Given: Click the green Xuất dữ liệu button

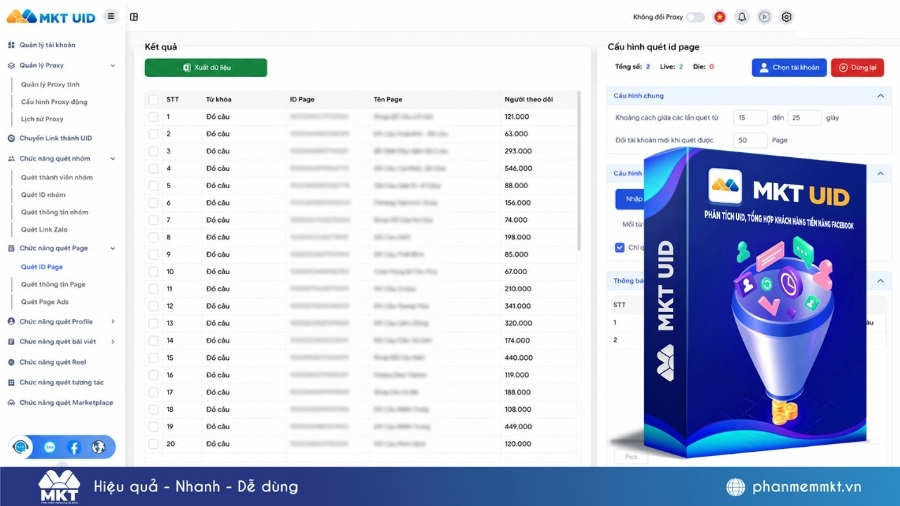Looking at the screenshot, I should point(205,68).
